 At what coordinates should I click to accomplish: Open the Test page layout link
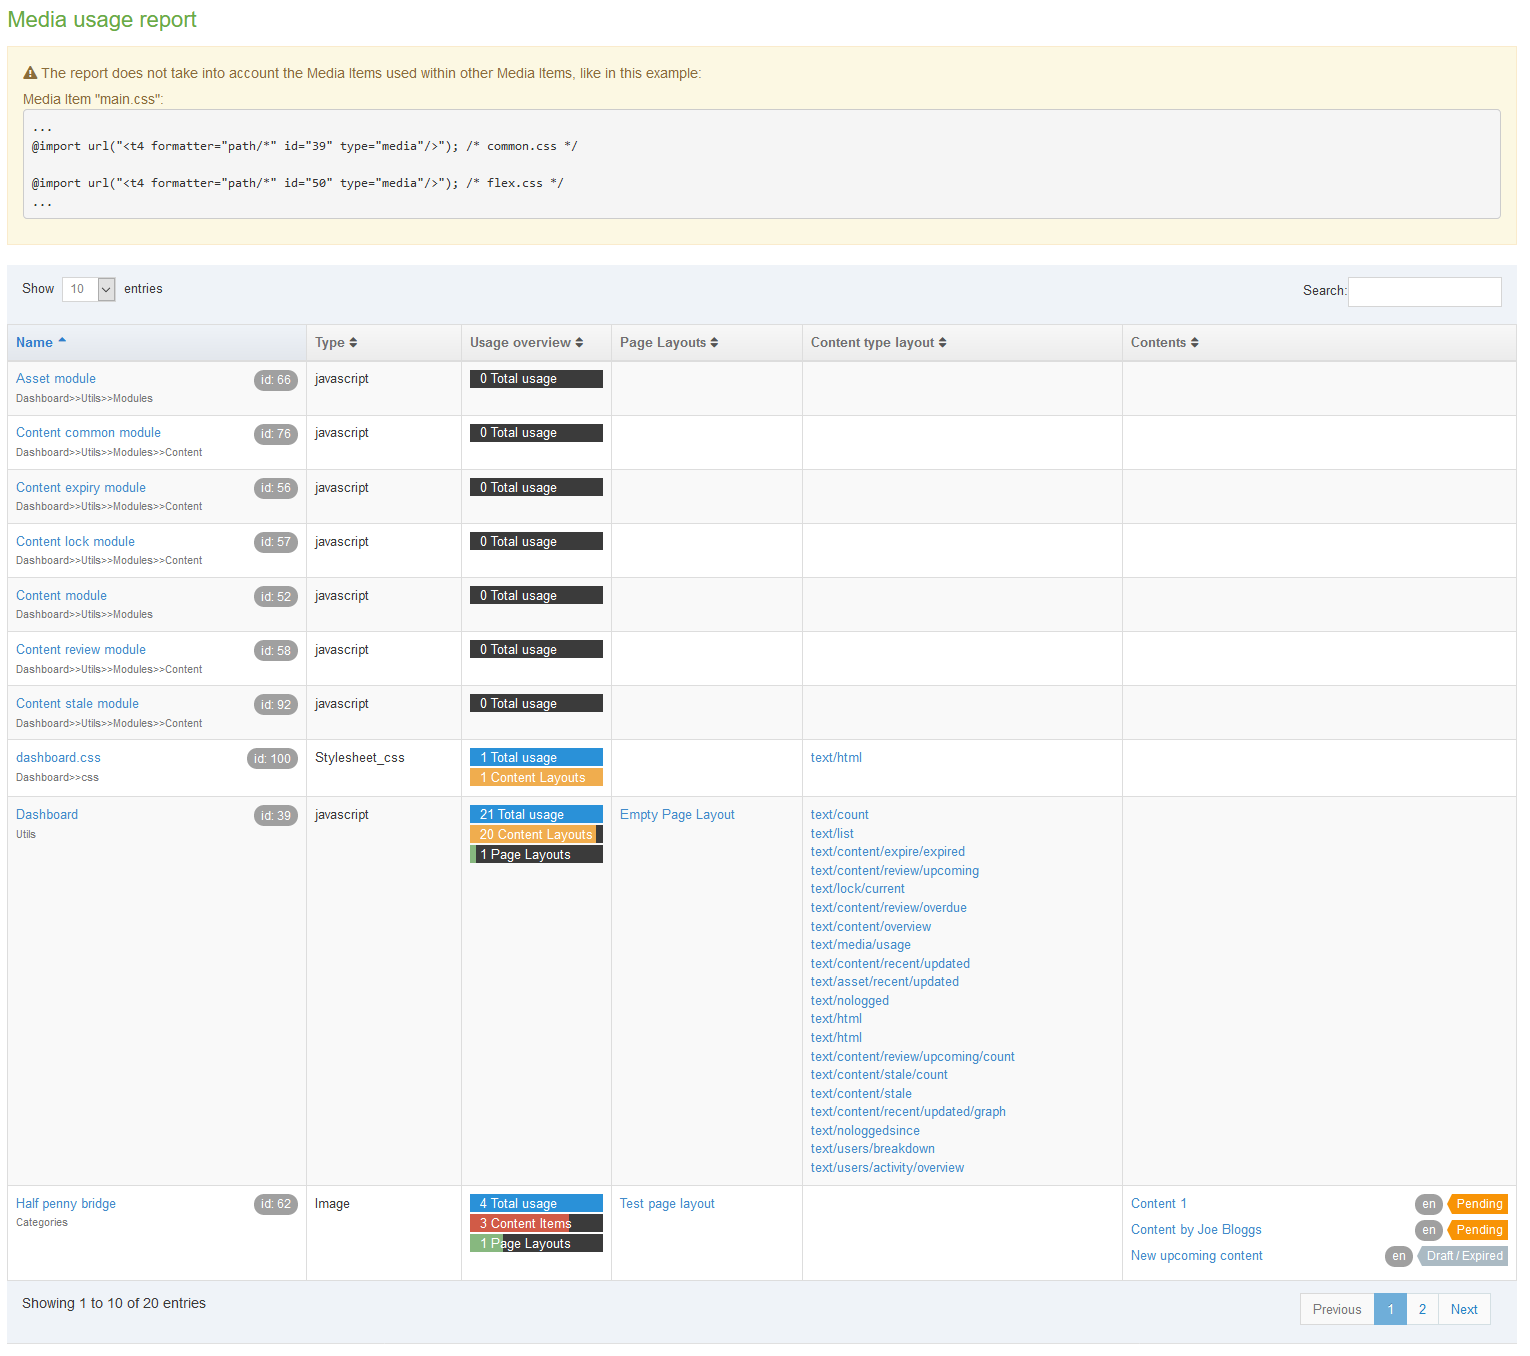pyautogui.click(x=667, y=1204)
